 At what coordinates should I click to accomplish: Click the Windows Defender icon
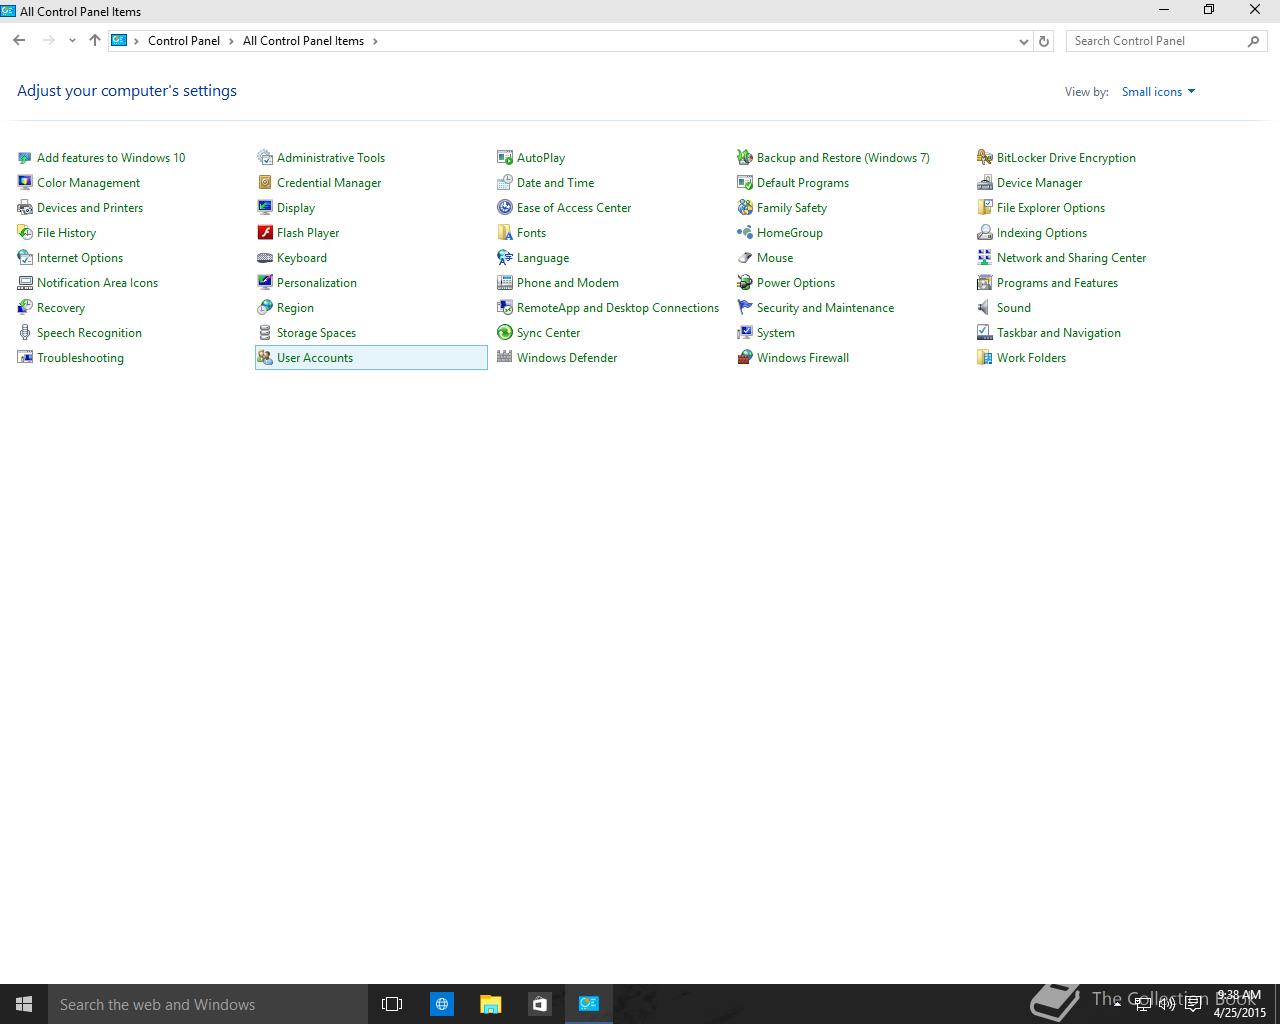505,357
